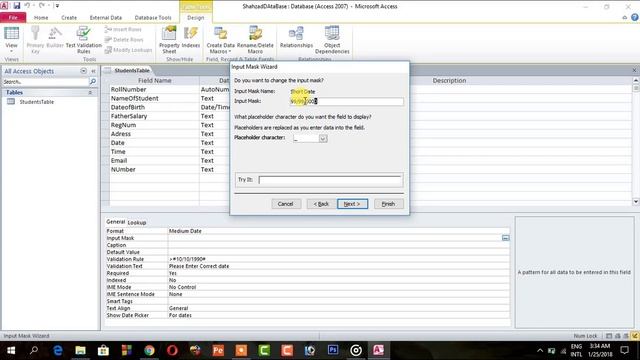Image resolution: width=640 pixels, height=360 pixels.
Task: Click the navigation pane Search box
Action: pyautogui.click(x=45, y=82)
